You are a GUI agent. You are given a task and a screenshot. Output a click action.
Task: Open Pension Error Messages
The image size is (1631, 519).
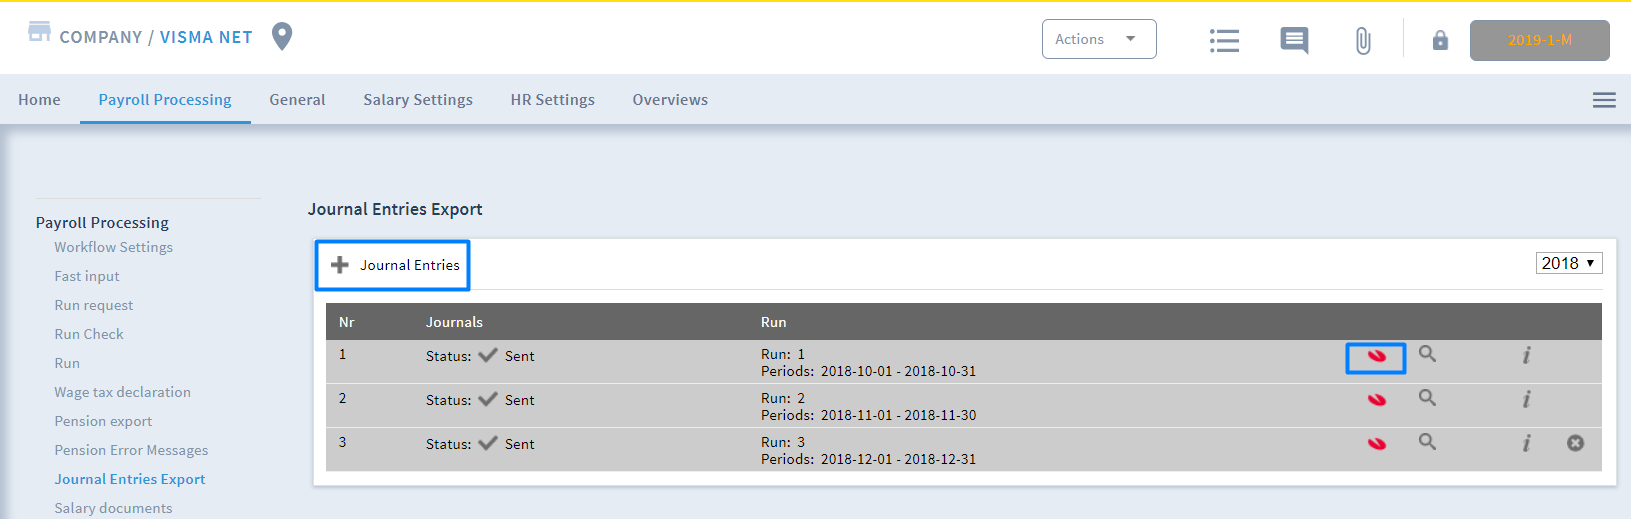point(131,450)
